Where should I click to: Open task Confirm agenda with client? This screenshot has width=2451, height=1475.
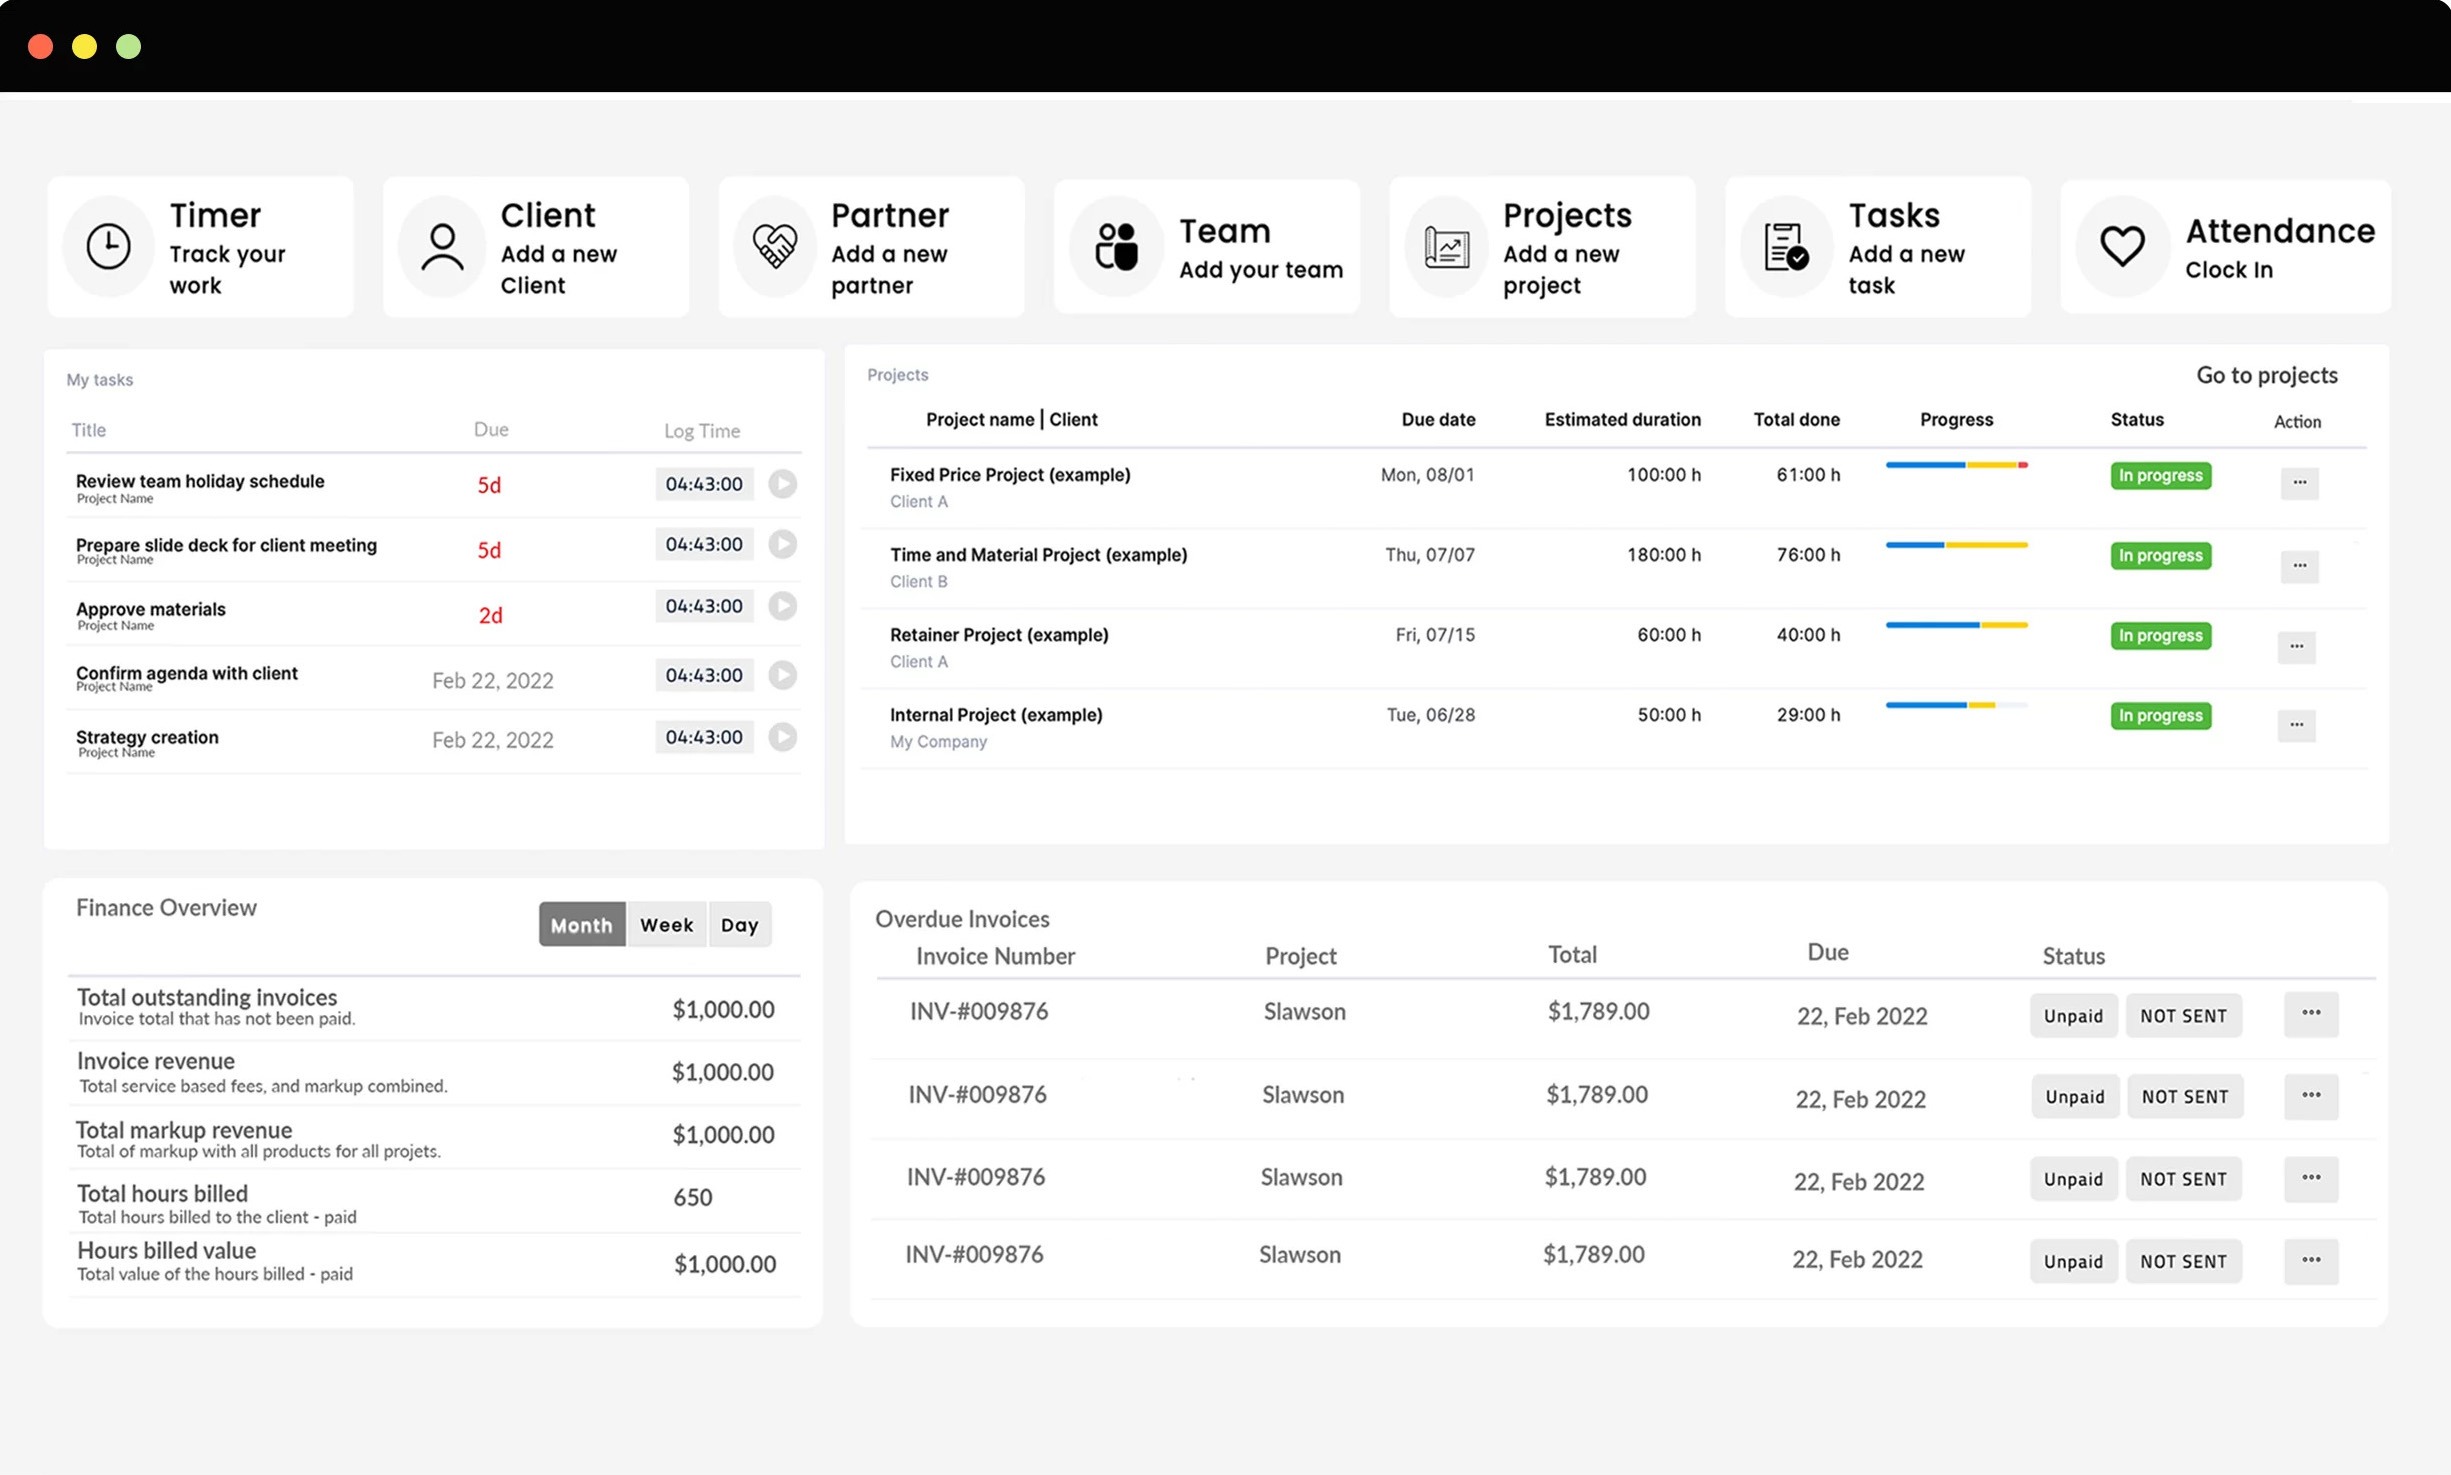click(x=187, y=673)
